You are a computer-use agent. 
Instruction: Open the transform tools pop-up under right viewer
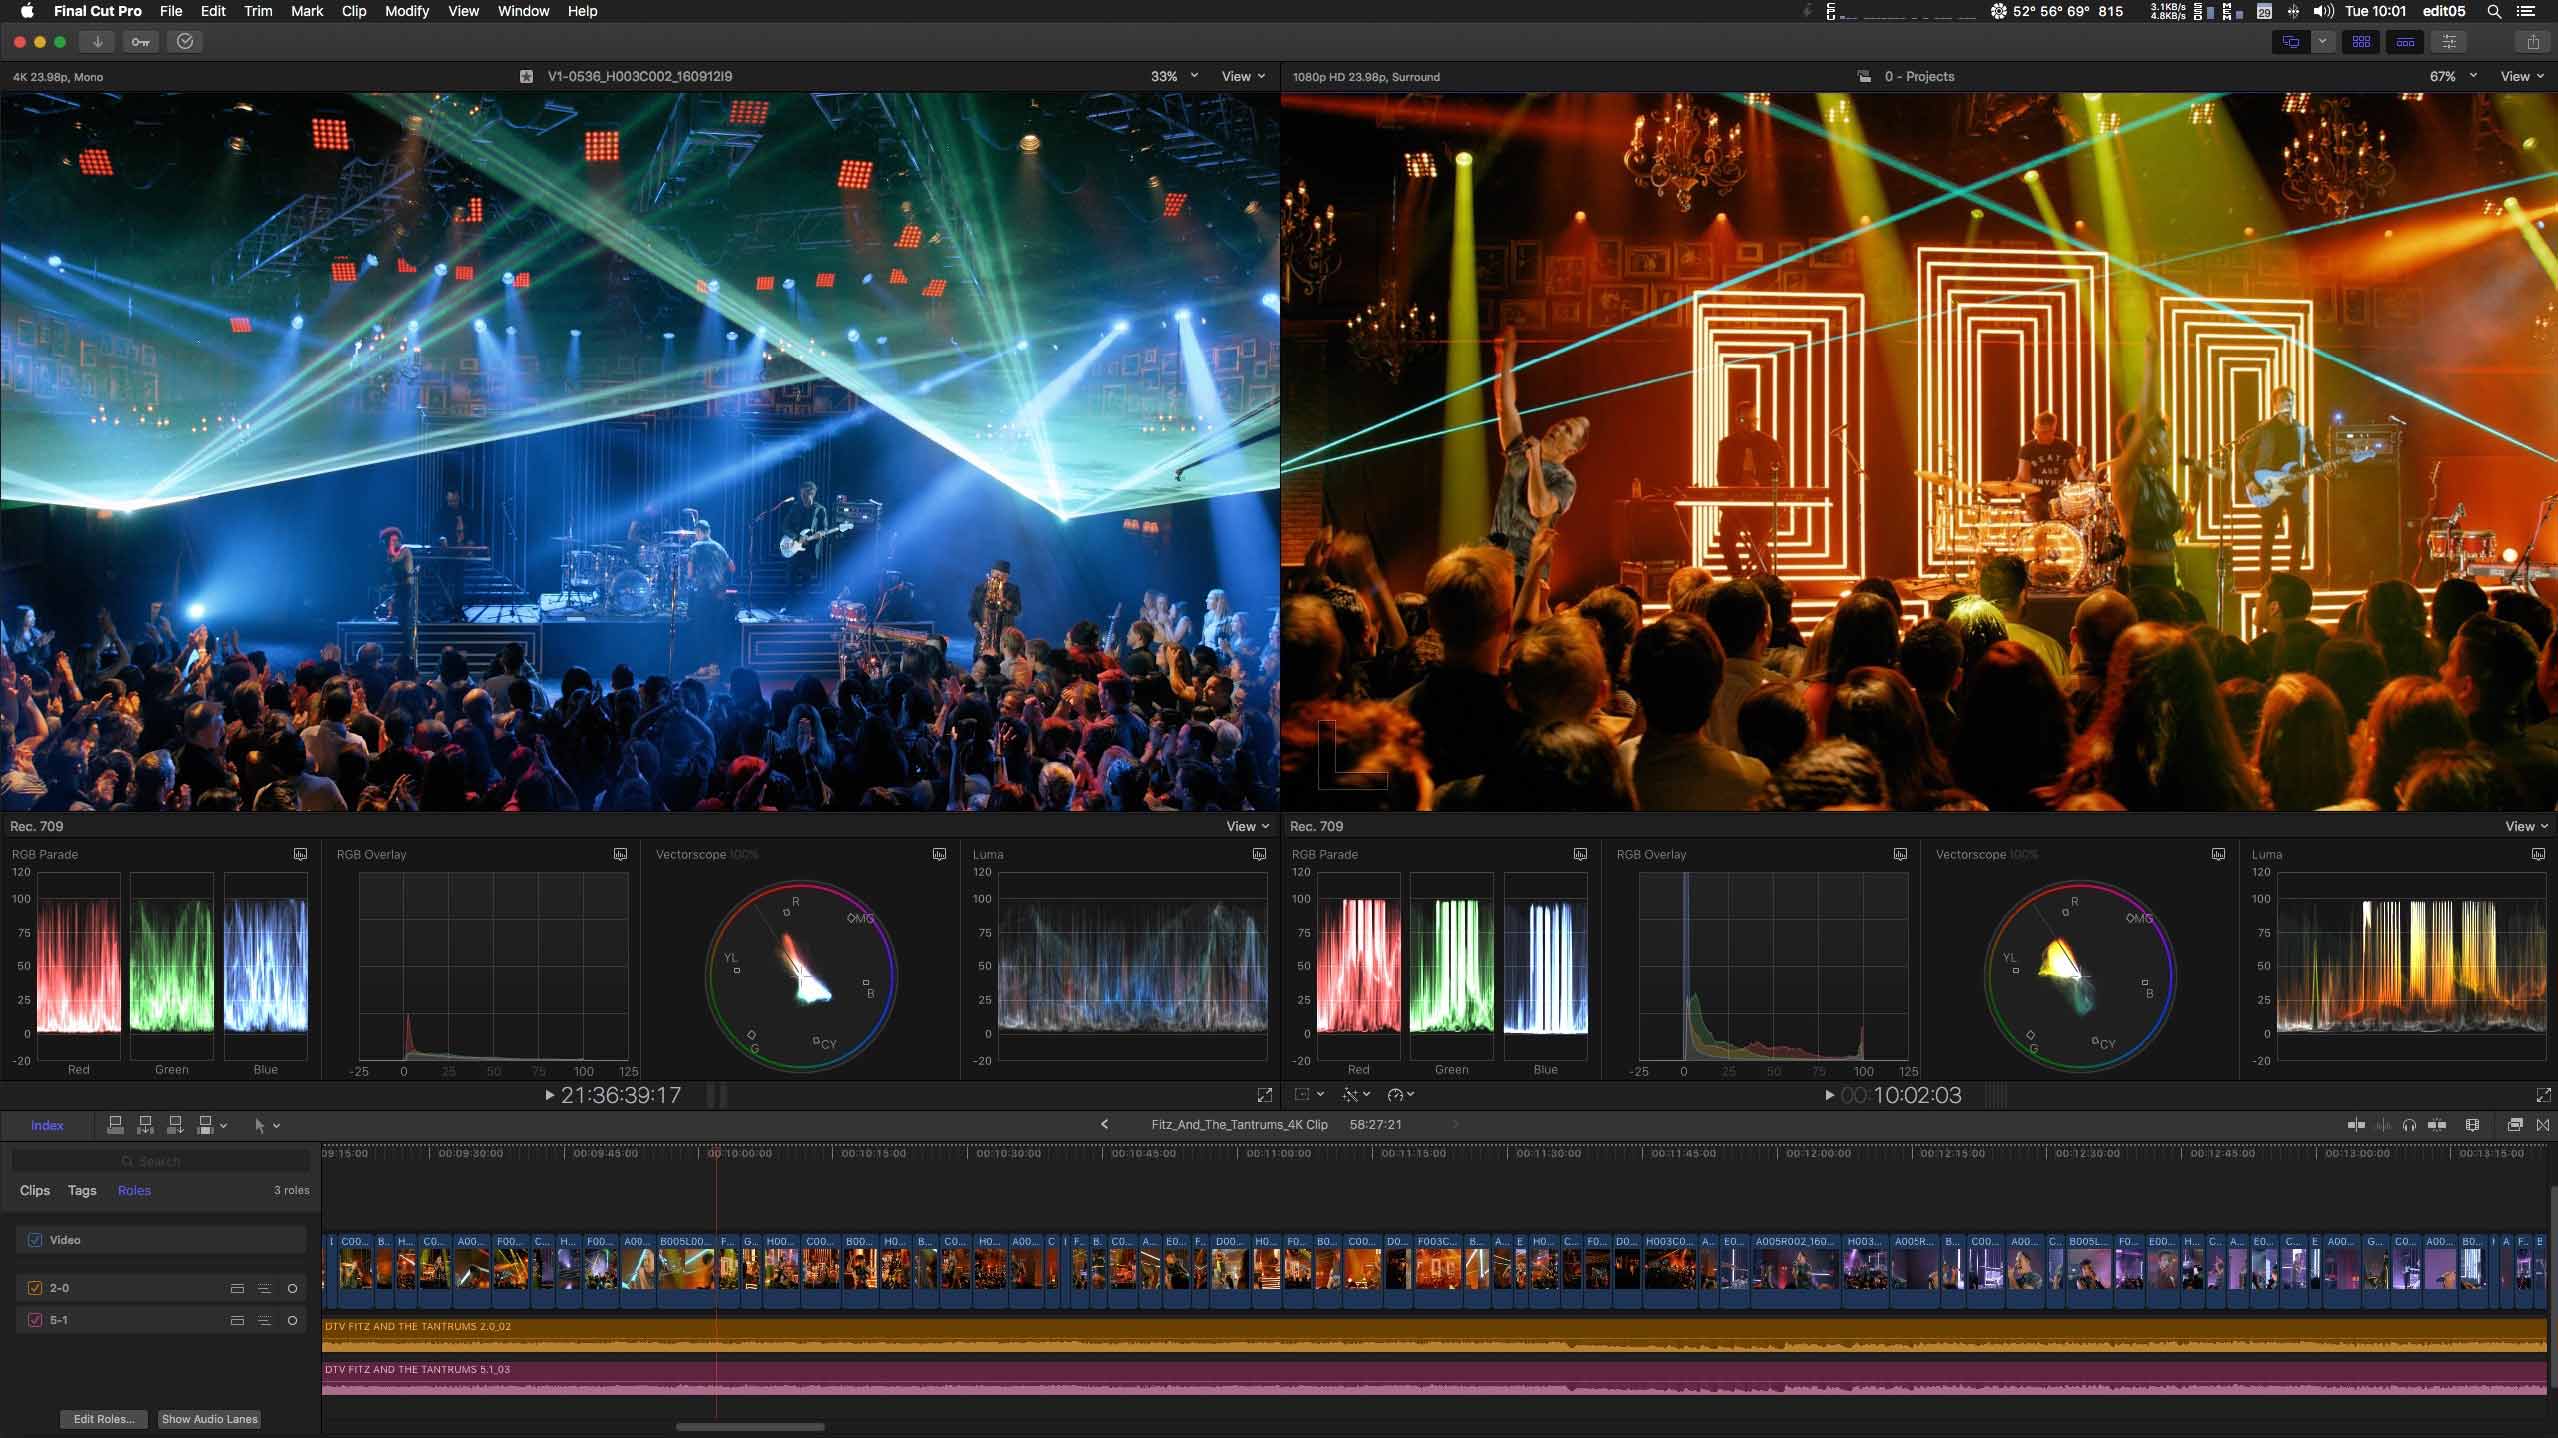1308,1095
